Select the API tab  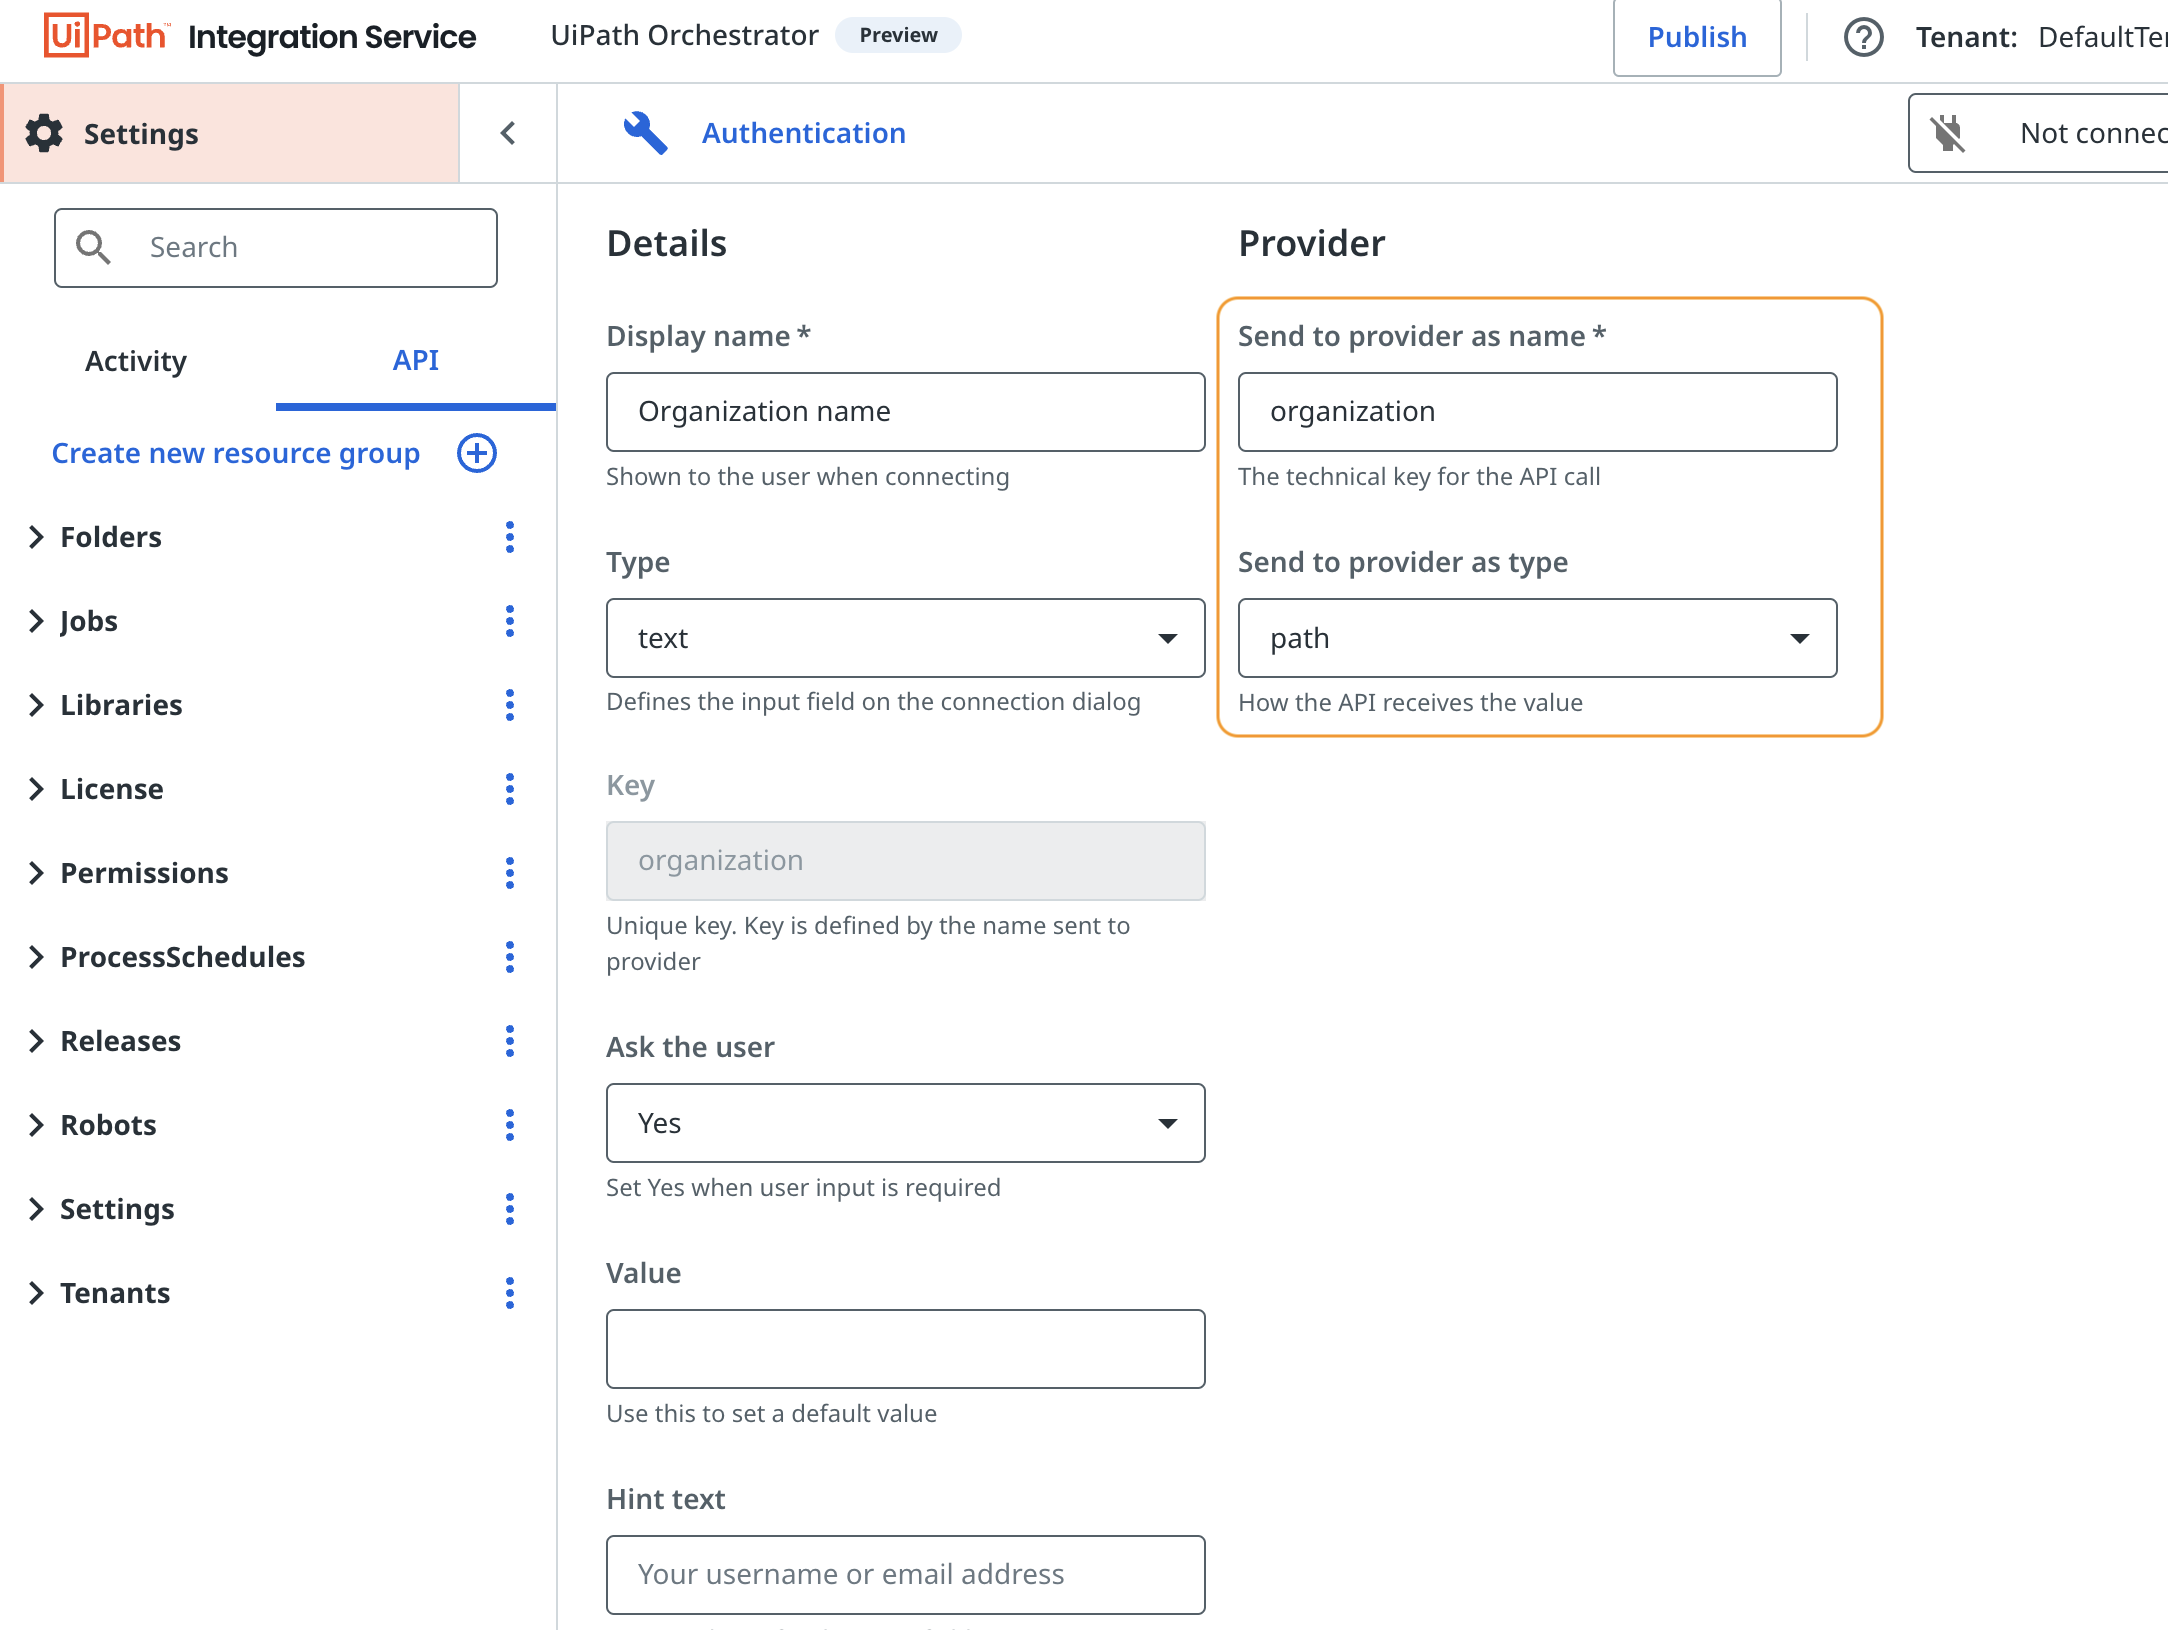coord(415,361)
